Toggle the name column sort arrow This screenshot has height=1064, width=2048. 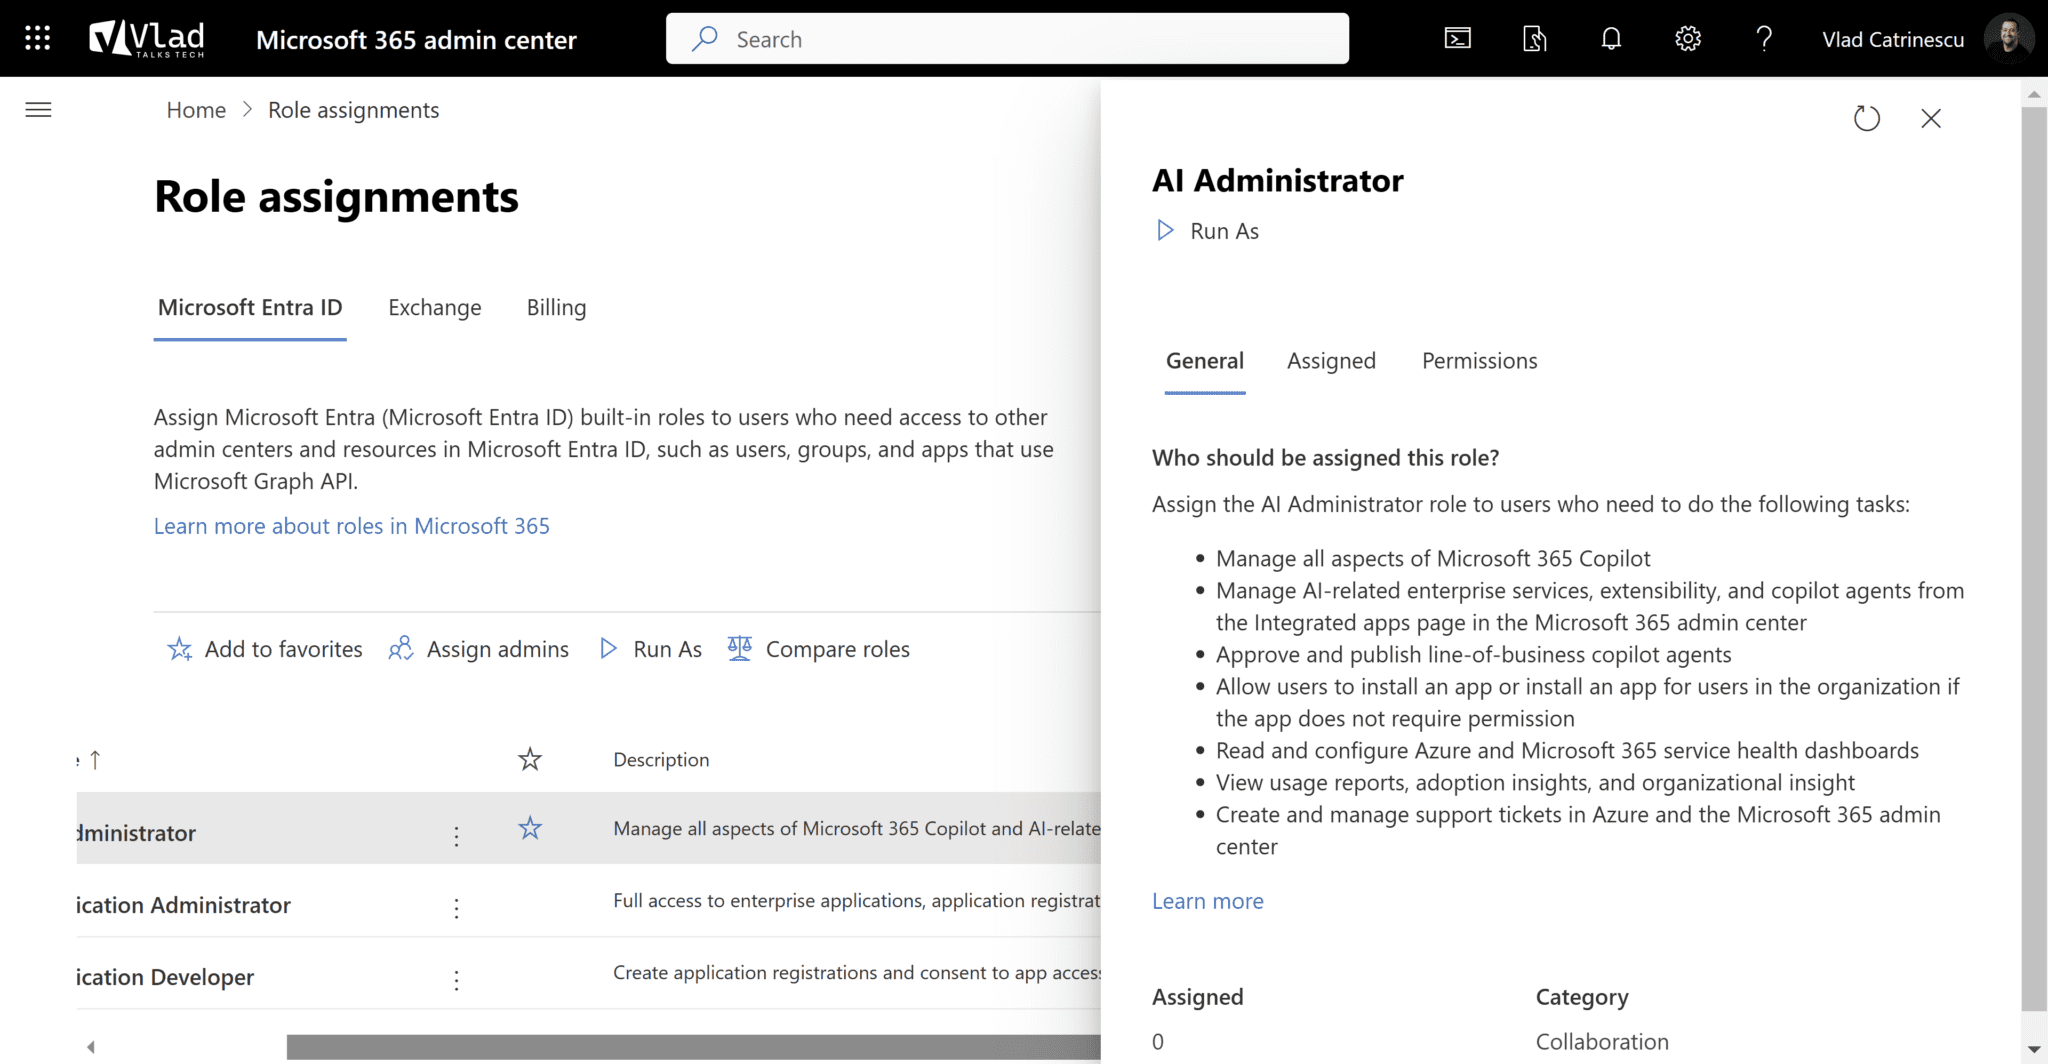pos(93,759)
